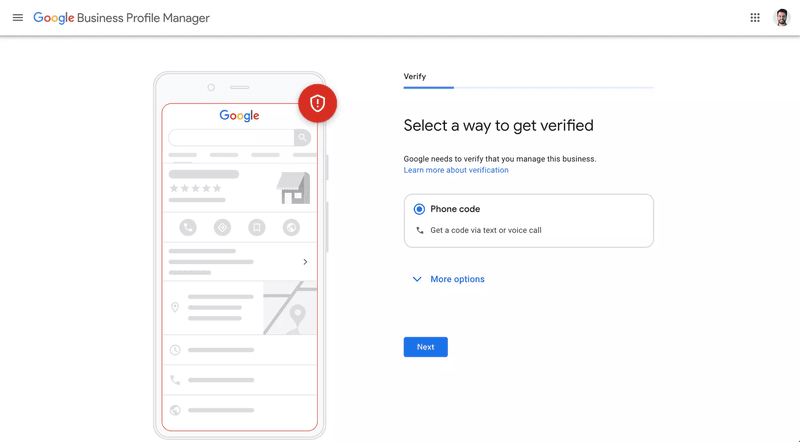Click the Phone code option card
This screenshot has height=442, width=800.
[529, 221]
